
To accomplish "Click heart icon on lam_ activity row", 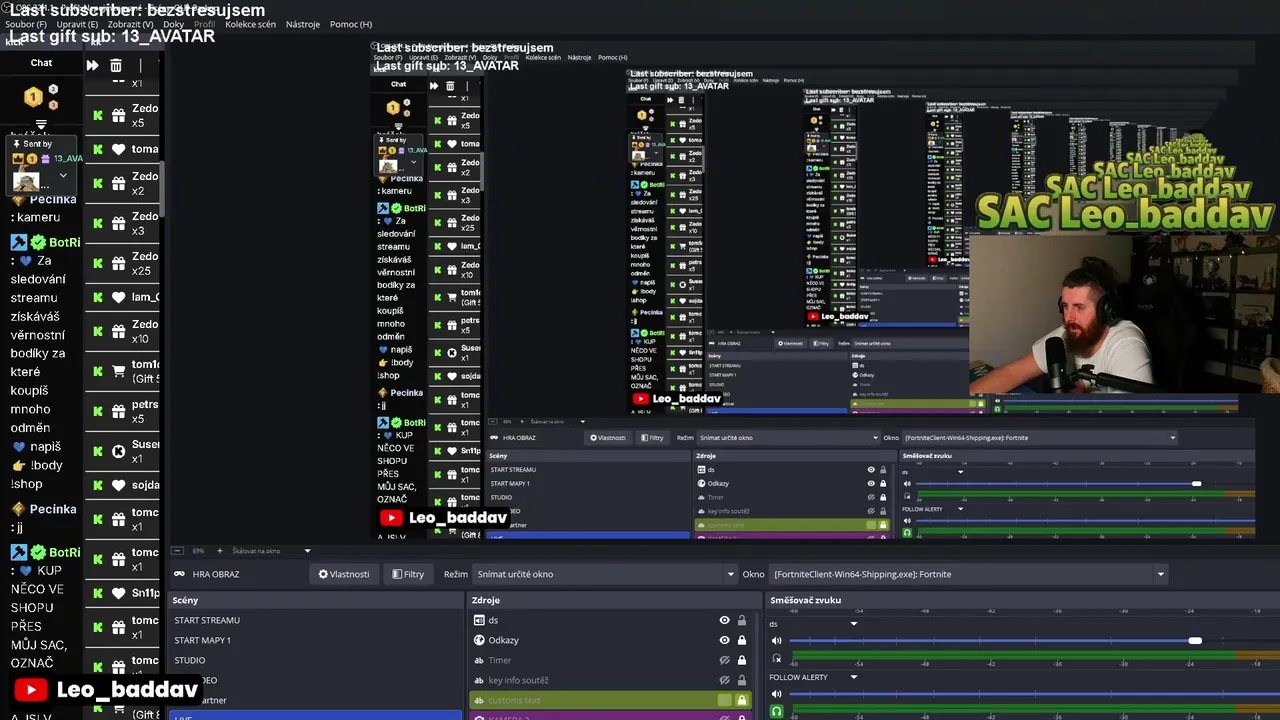I will point(118,297).
